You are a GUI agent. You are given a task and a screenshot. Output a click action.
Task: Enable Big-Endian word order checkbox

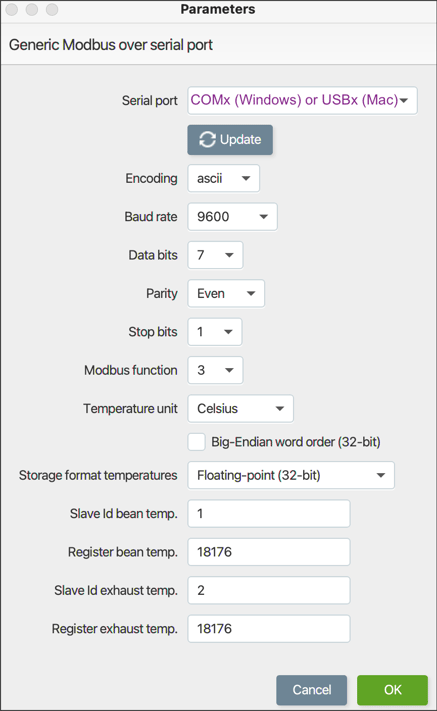196,442
